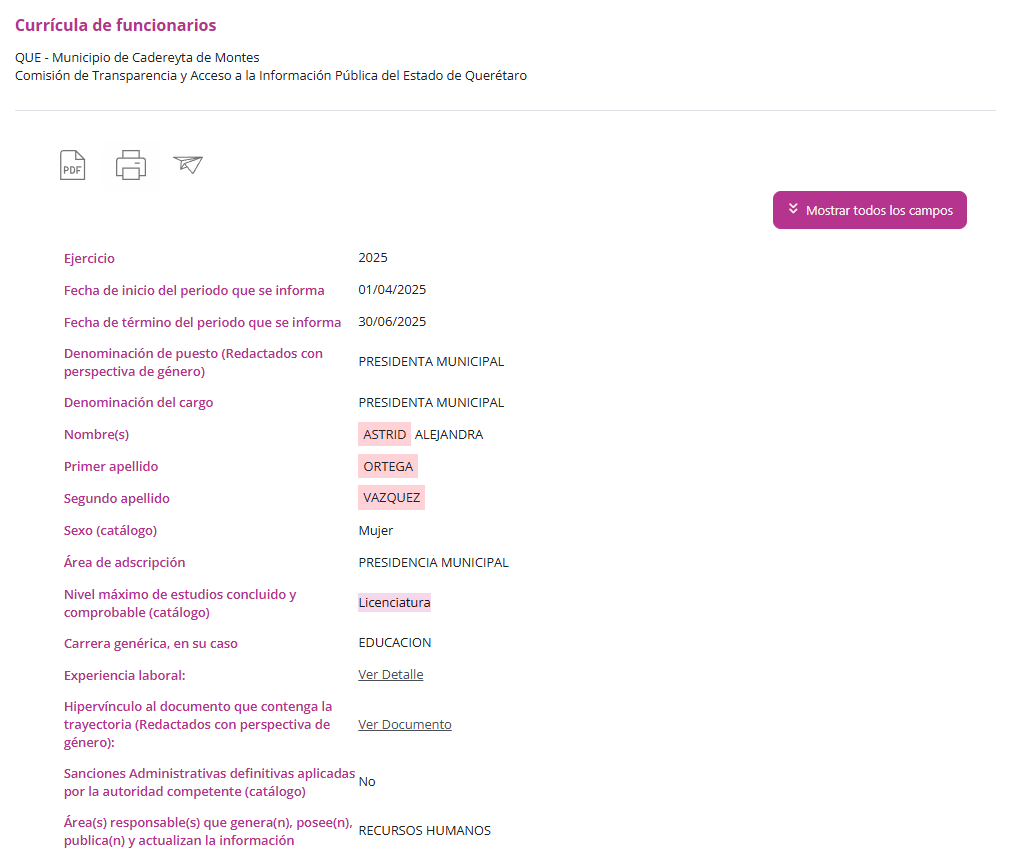Download the record as PDF
1022x858 pixels.
[x=72, y=165]
